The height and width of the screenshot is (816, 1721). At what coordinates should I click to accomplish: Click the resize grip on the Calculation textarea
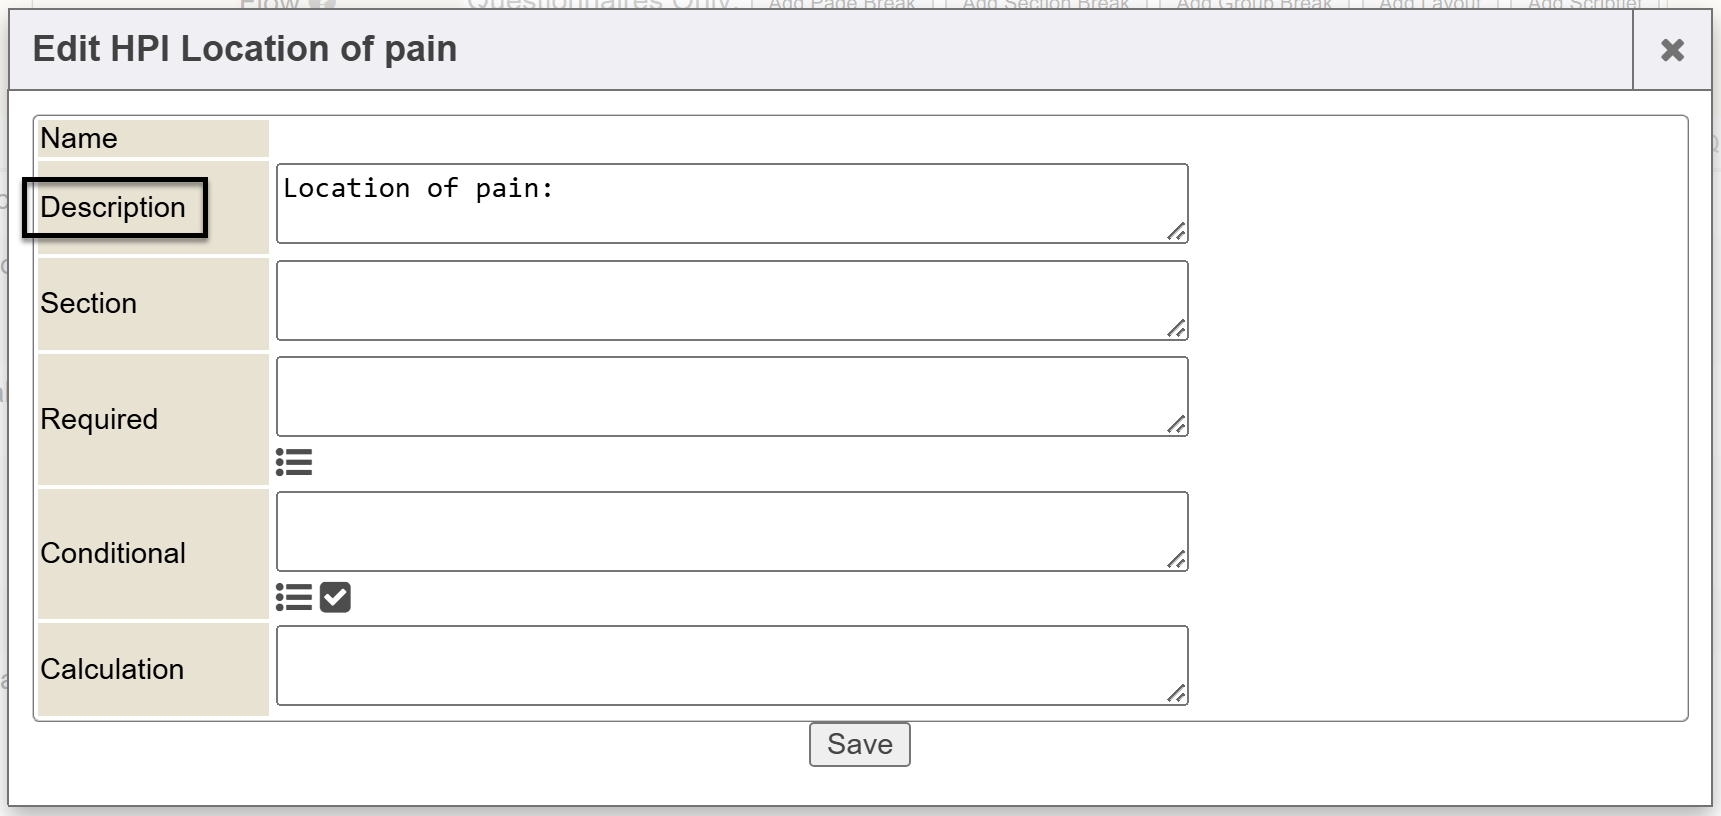[x=1177, y=694]
